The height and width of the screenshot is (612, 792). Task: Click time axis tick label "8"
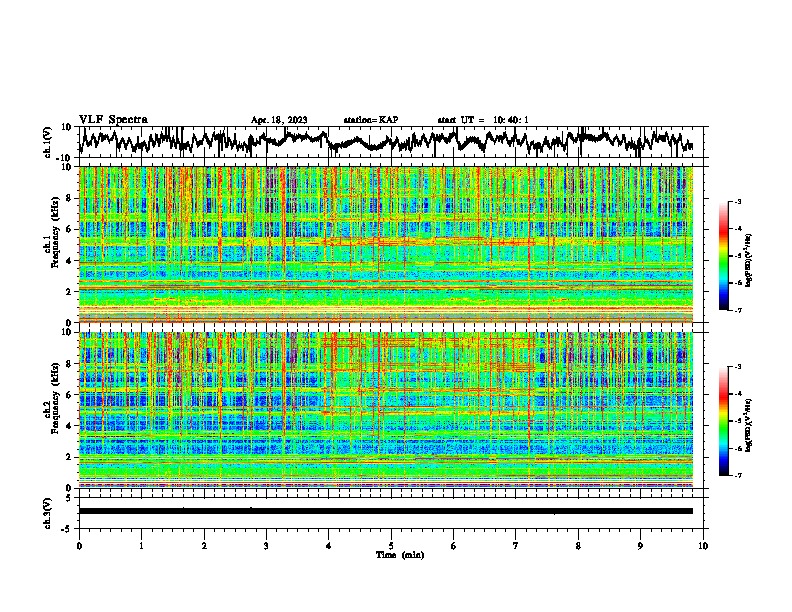(578, 546)
